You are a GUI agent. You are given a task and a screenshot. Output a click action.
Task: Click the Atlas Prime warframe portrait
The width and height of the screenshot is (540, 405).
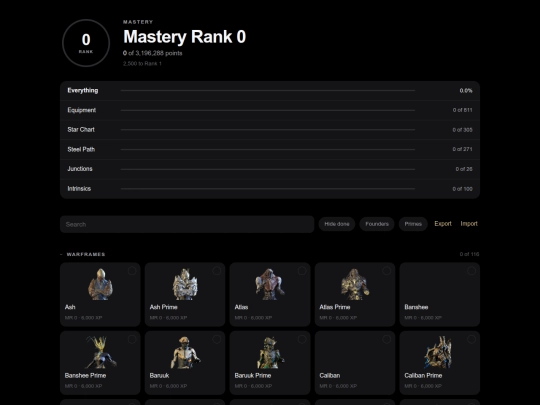click(355, 284)
